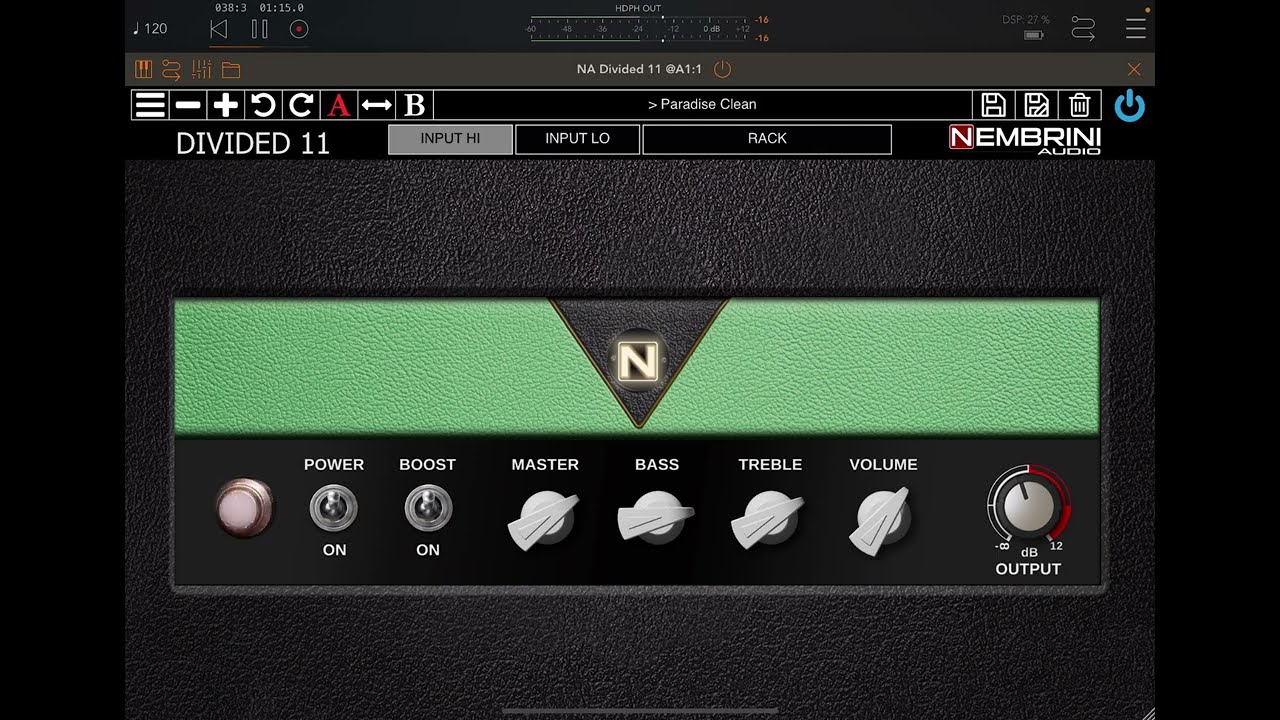Click the battery status icon

click(x=1034, y=35)
